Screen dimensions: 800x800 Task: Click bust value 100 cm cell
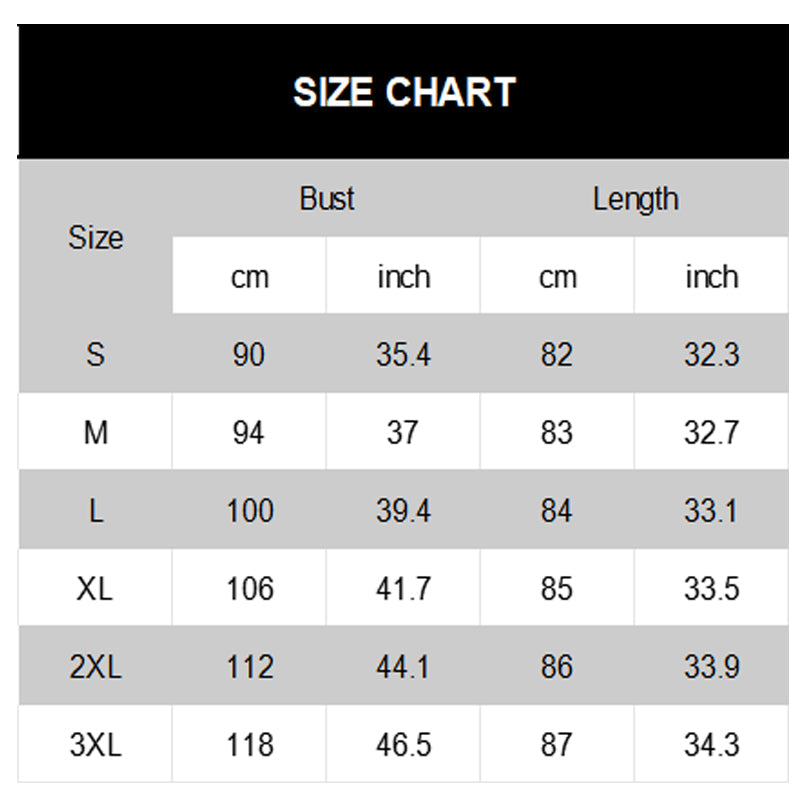[249, 510]
